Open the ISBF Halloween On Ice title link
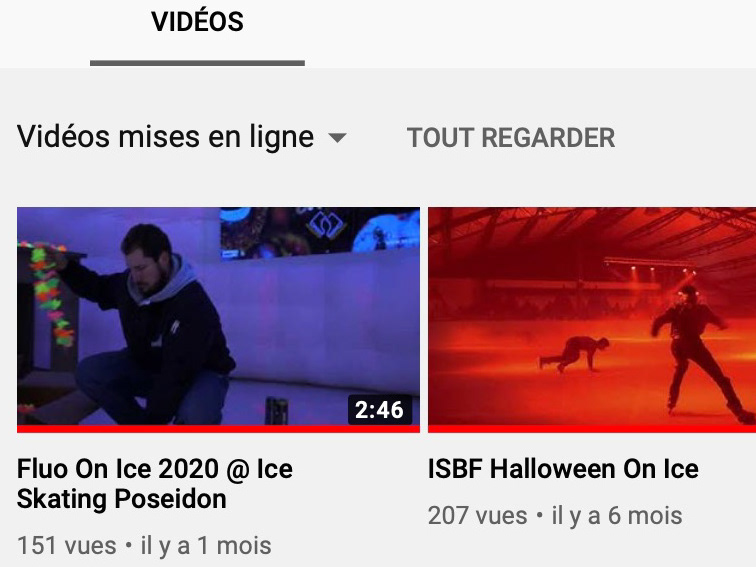This screenshot has height=567, width=756. [563, 469]
